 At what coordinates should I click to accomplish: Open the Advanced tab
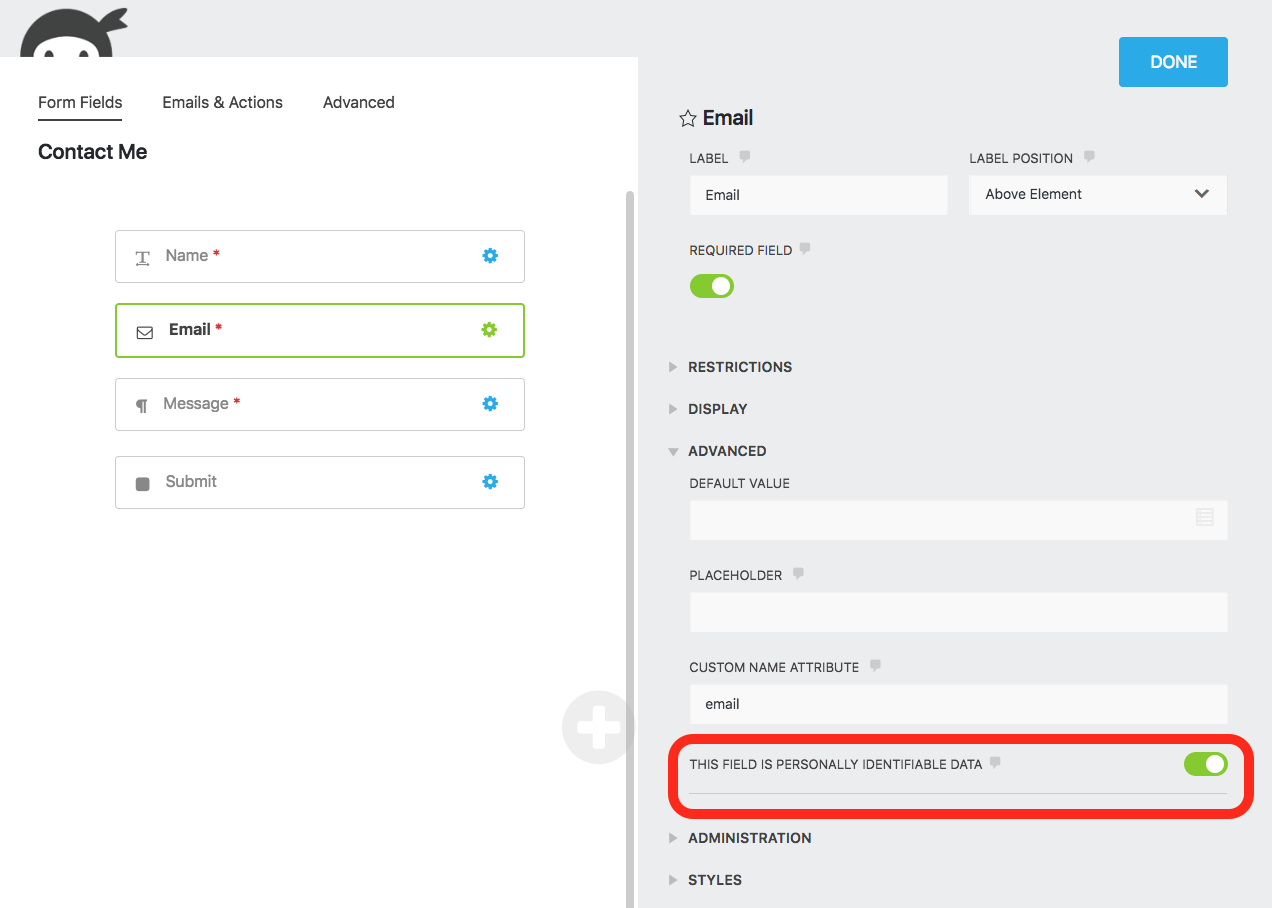(x=358, y=102)
